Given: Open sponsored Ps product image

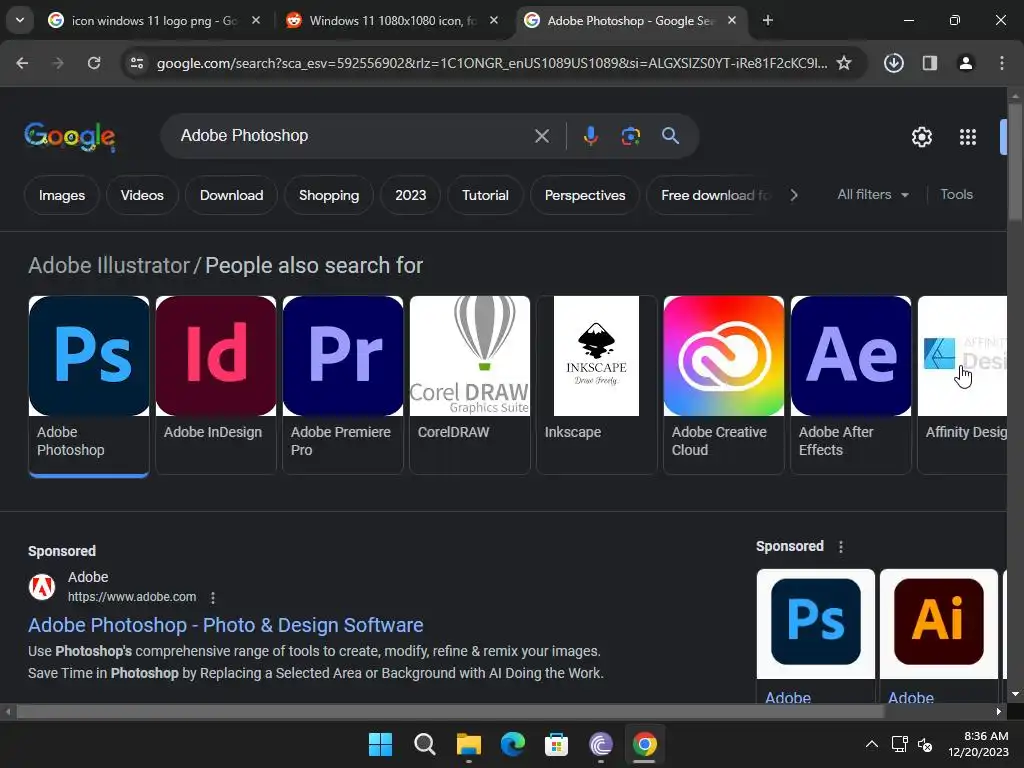Looking at the screenshot, I should click(816, 622).
